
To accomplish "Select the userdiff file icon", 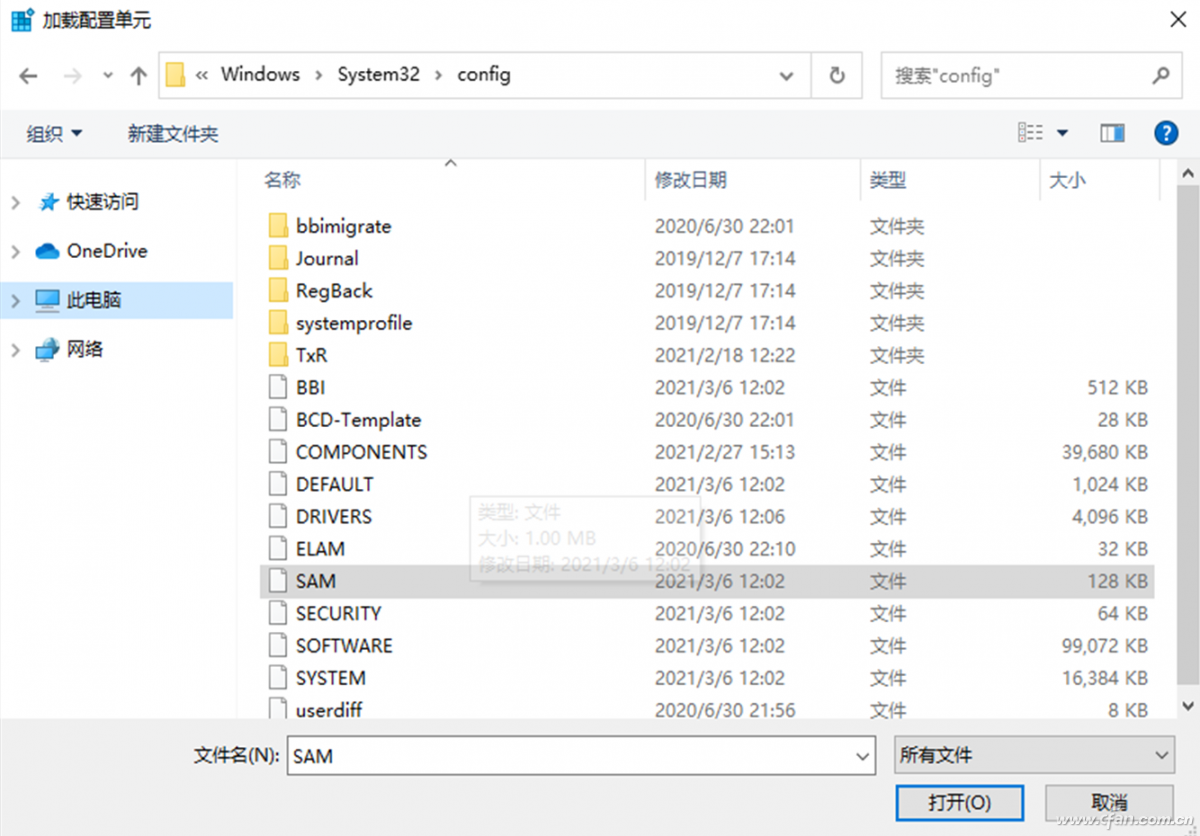I will pos(279,709).
